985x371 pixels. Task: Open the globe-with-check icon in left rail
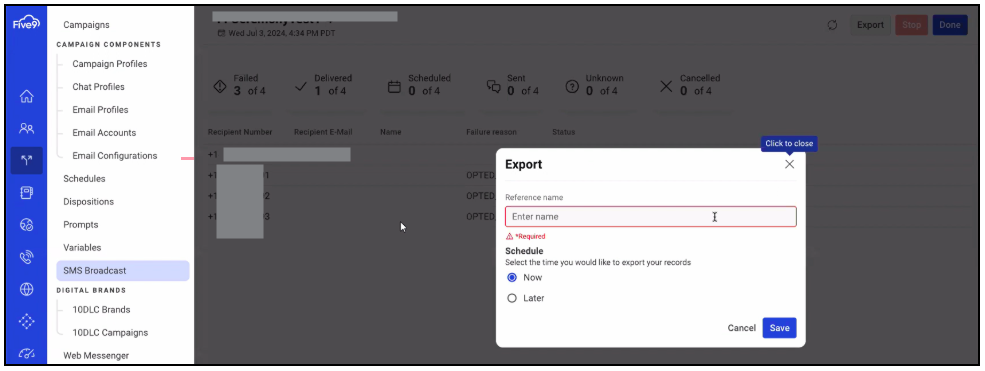pos(26,225)
